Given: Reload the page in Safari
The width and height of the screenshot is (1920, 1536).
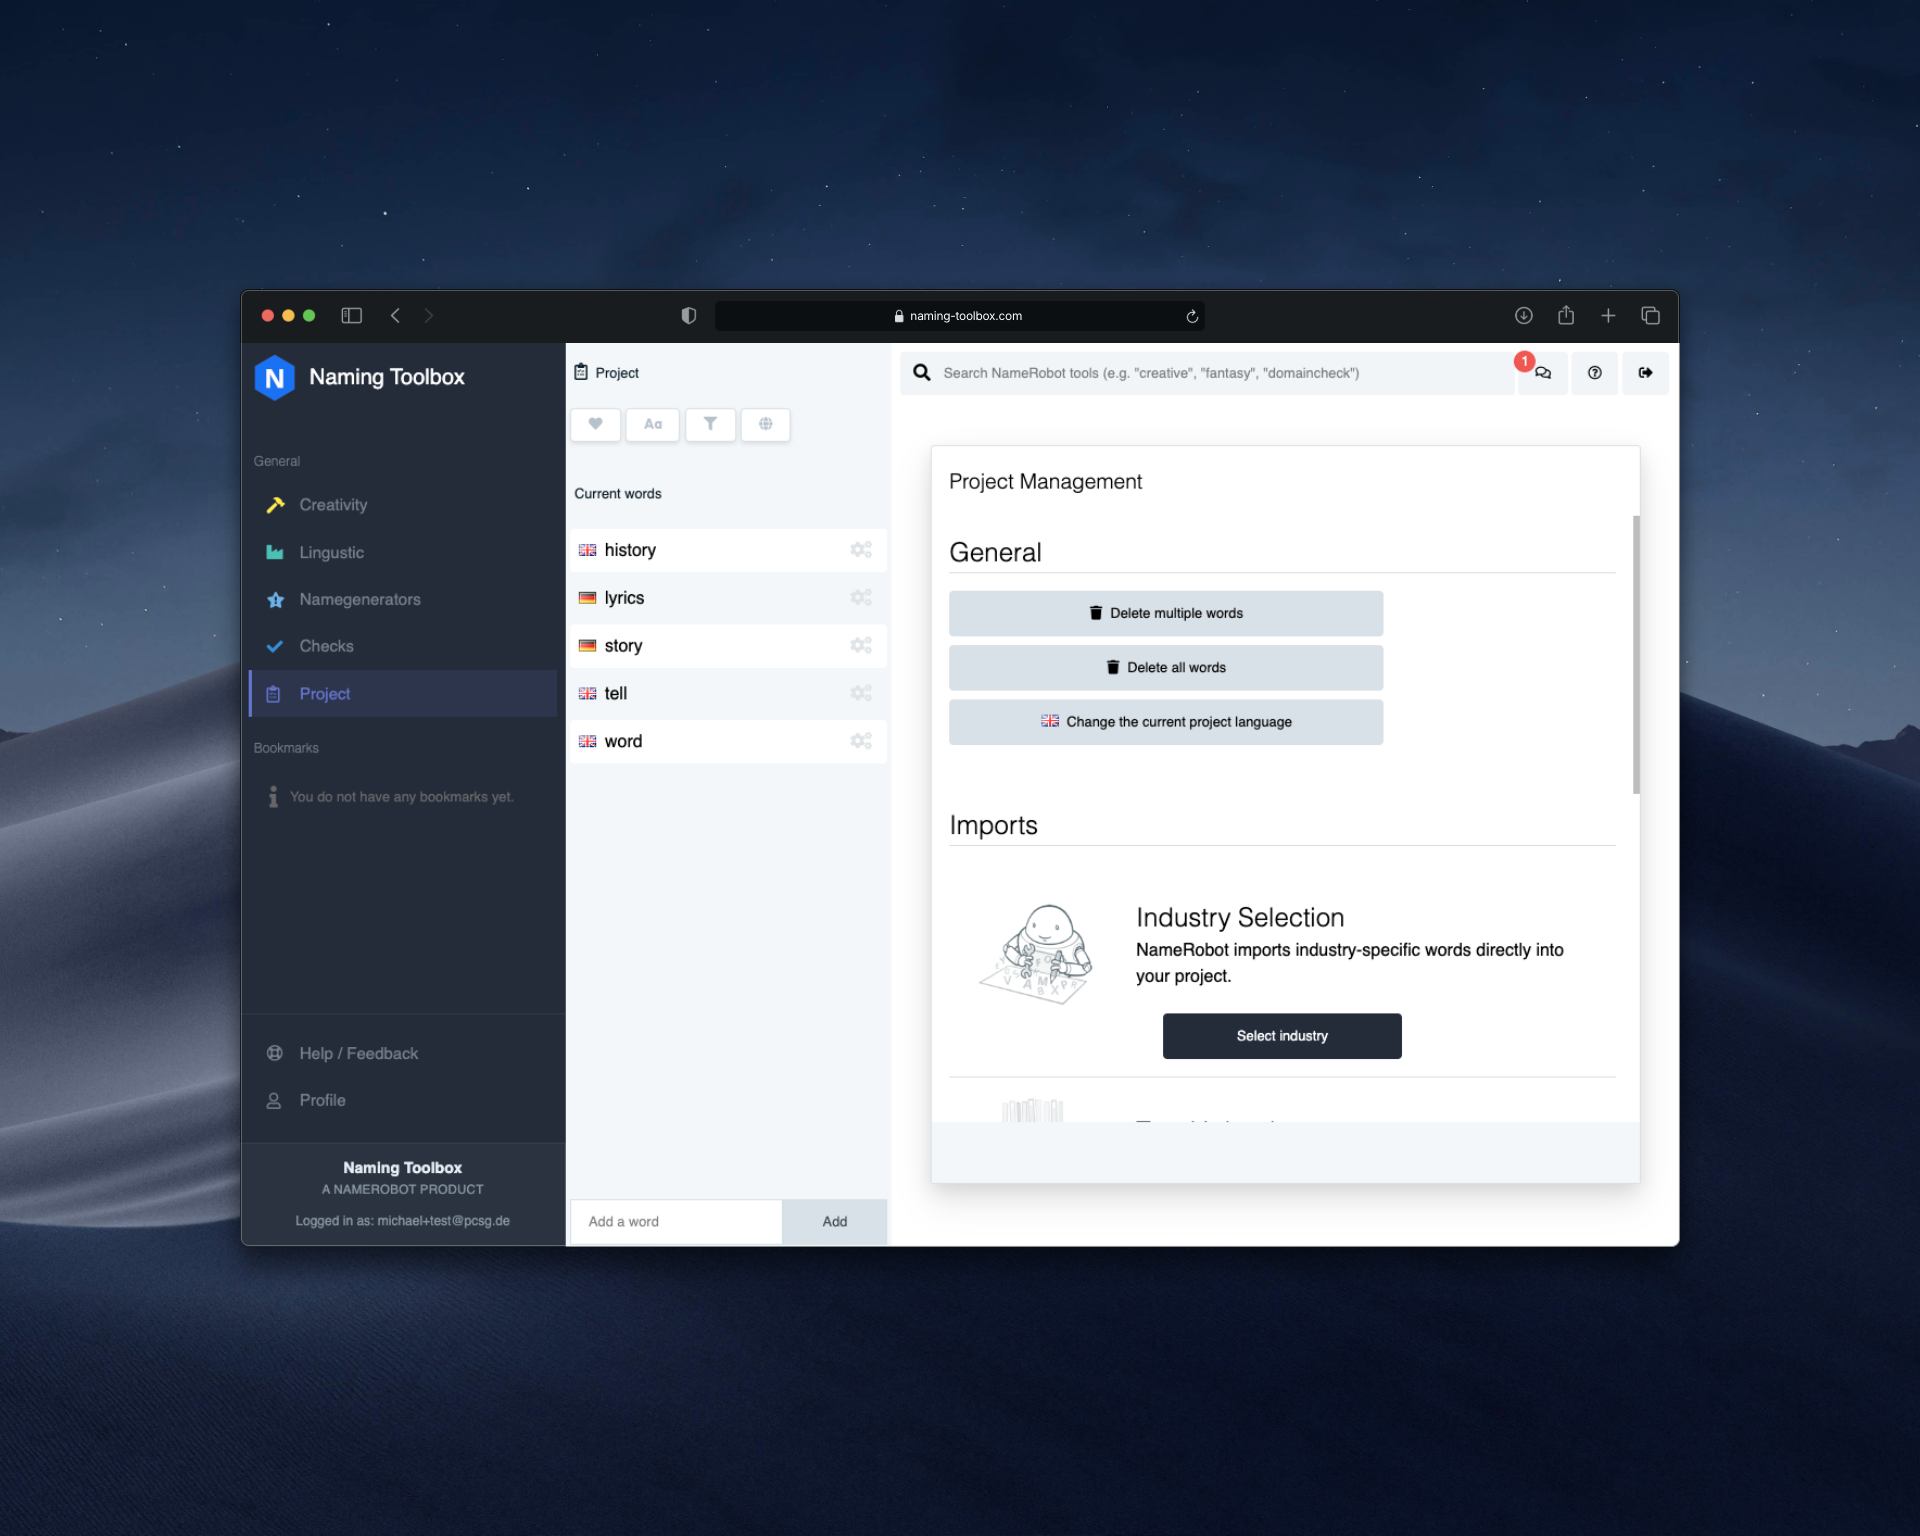Looking at the screenshot, I should [1192, 316].
